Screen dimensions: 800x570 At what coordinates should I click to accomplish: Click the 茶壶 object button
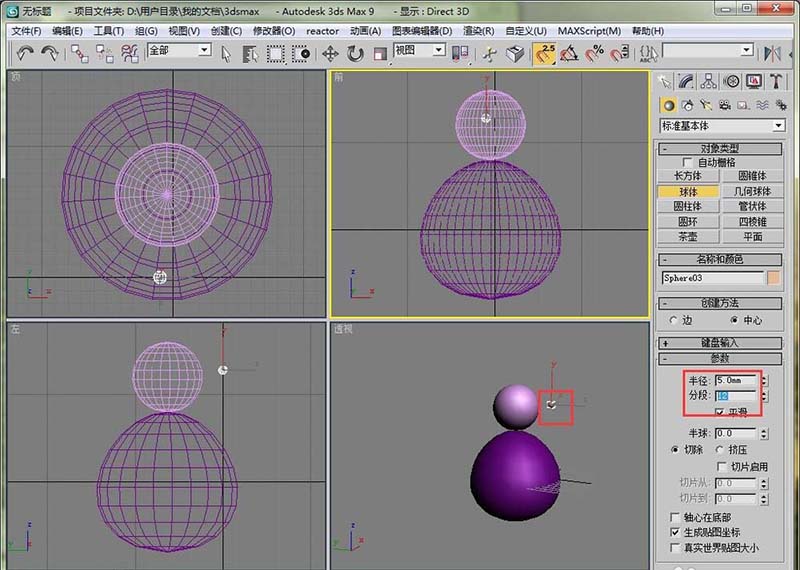[x=688, y=237]
